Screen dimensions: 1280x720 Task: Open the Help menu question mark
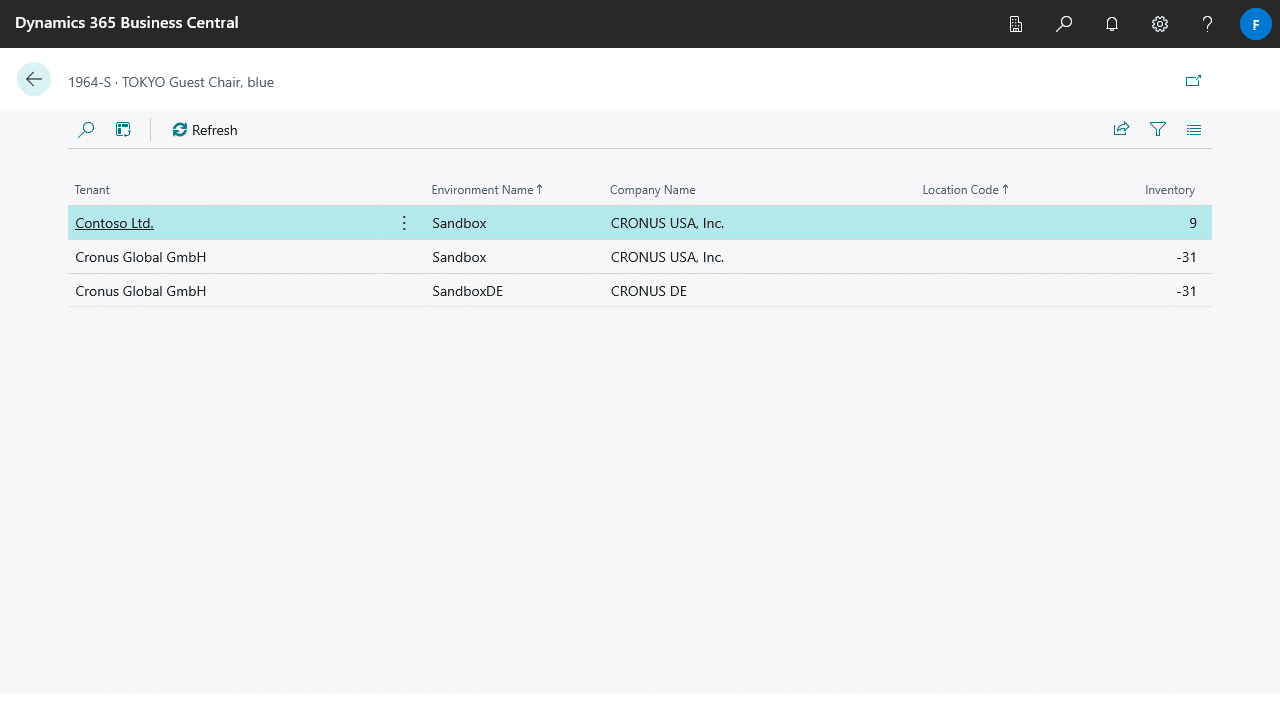tap(1207, 24)
